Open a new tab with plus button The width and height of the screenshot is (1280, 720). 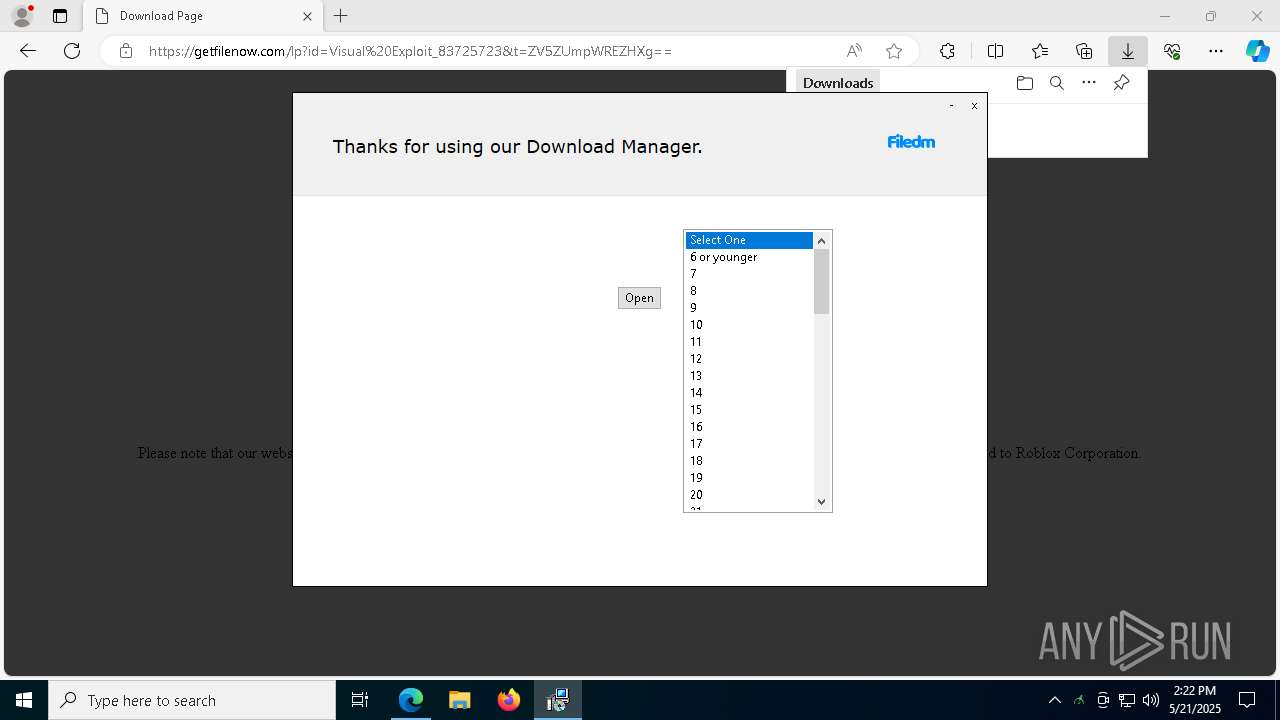[341, 16]
